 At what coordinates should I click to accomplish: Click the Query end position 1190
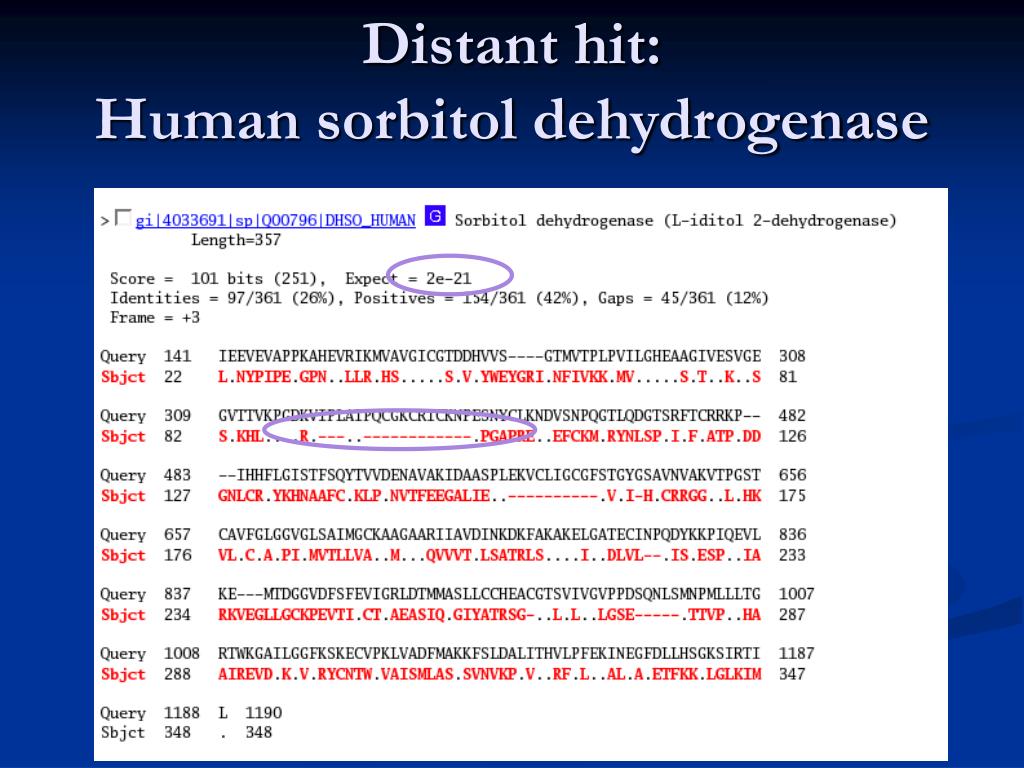tap(263, 712)
